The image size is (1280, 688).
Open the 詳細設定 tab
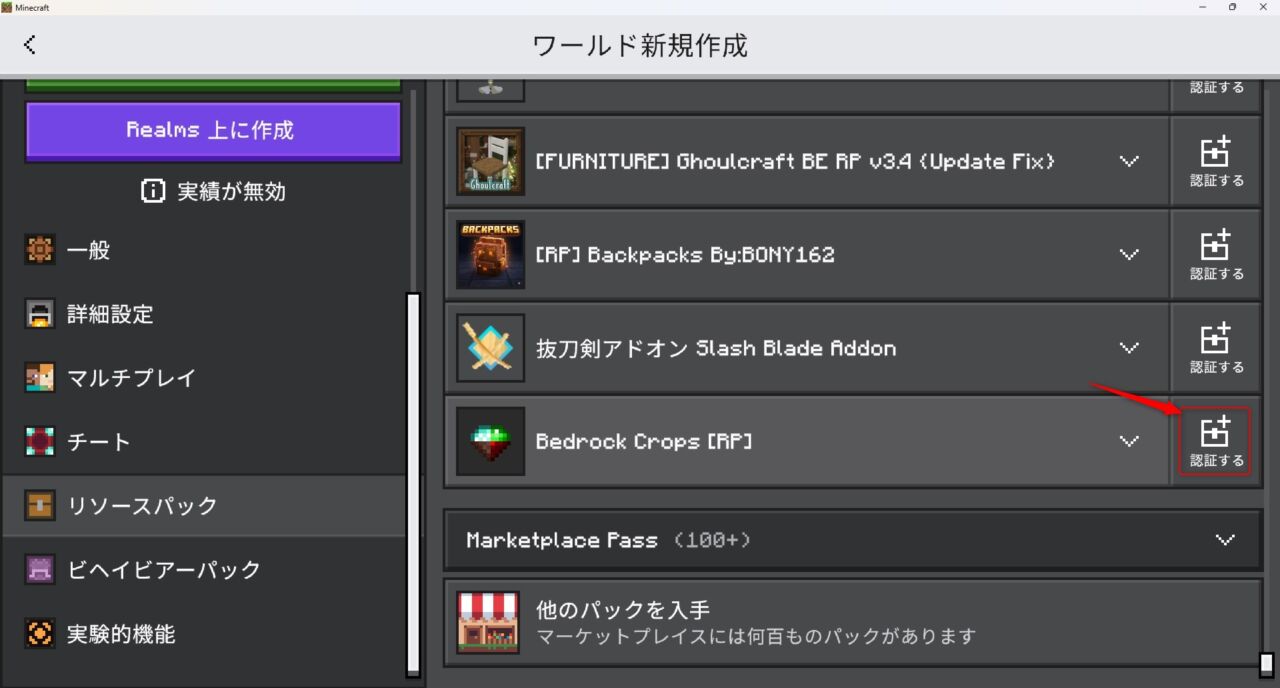pyautogui.click(x=205, y=314)
